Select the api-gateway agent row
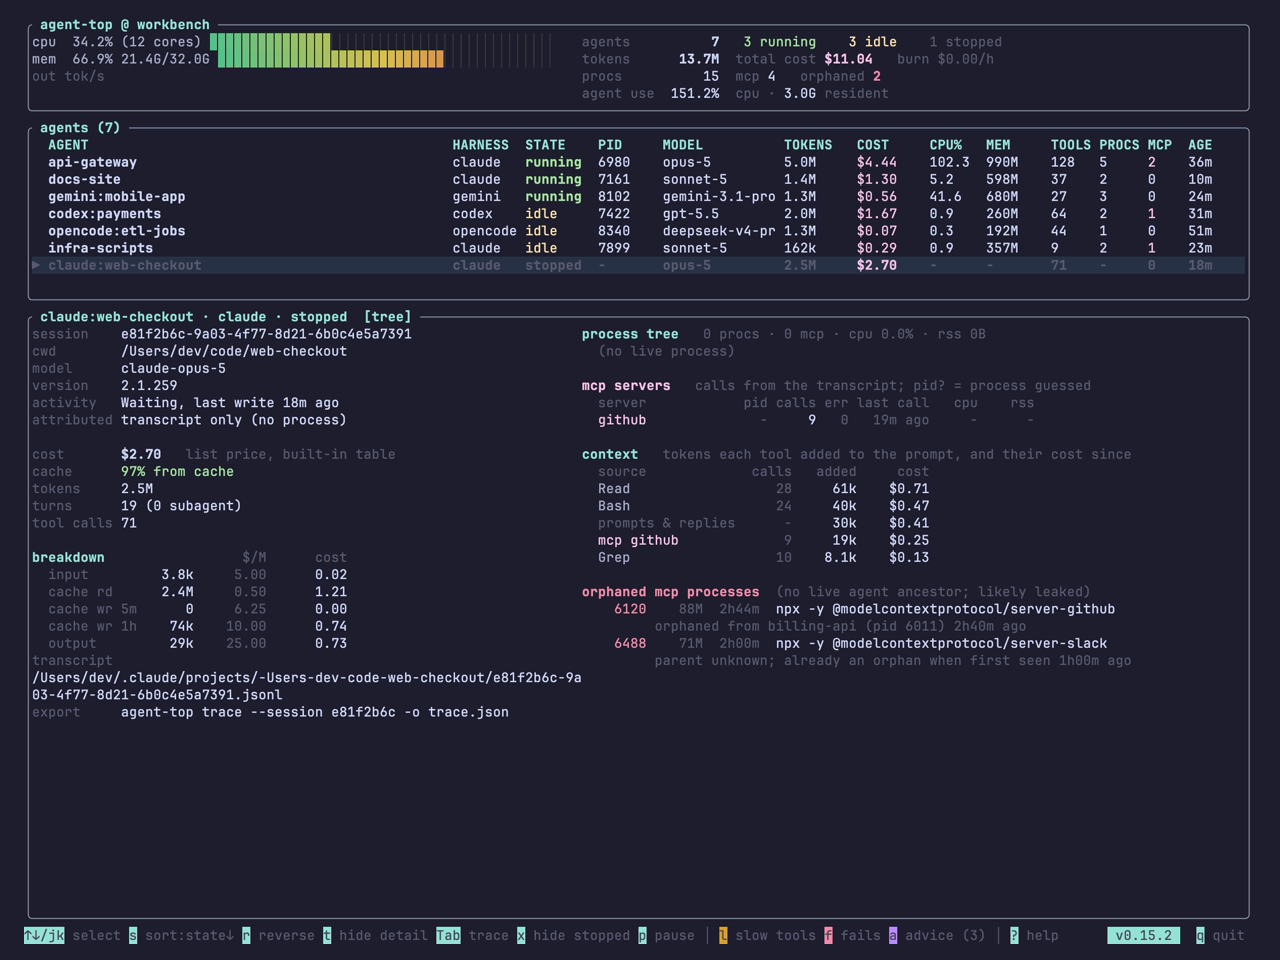 [x=638, y=162]
